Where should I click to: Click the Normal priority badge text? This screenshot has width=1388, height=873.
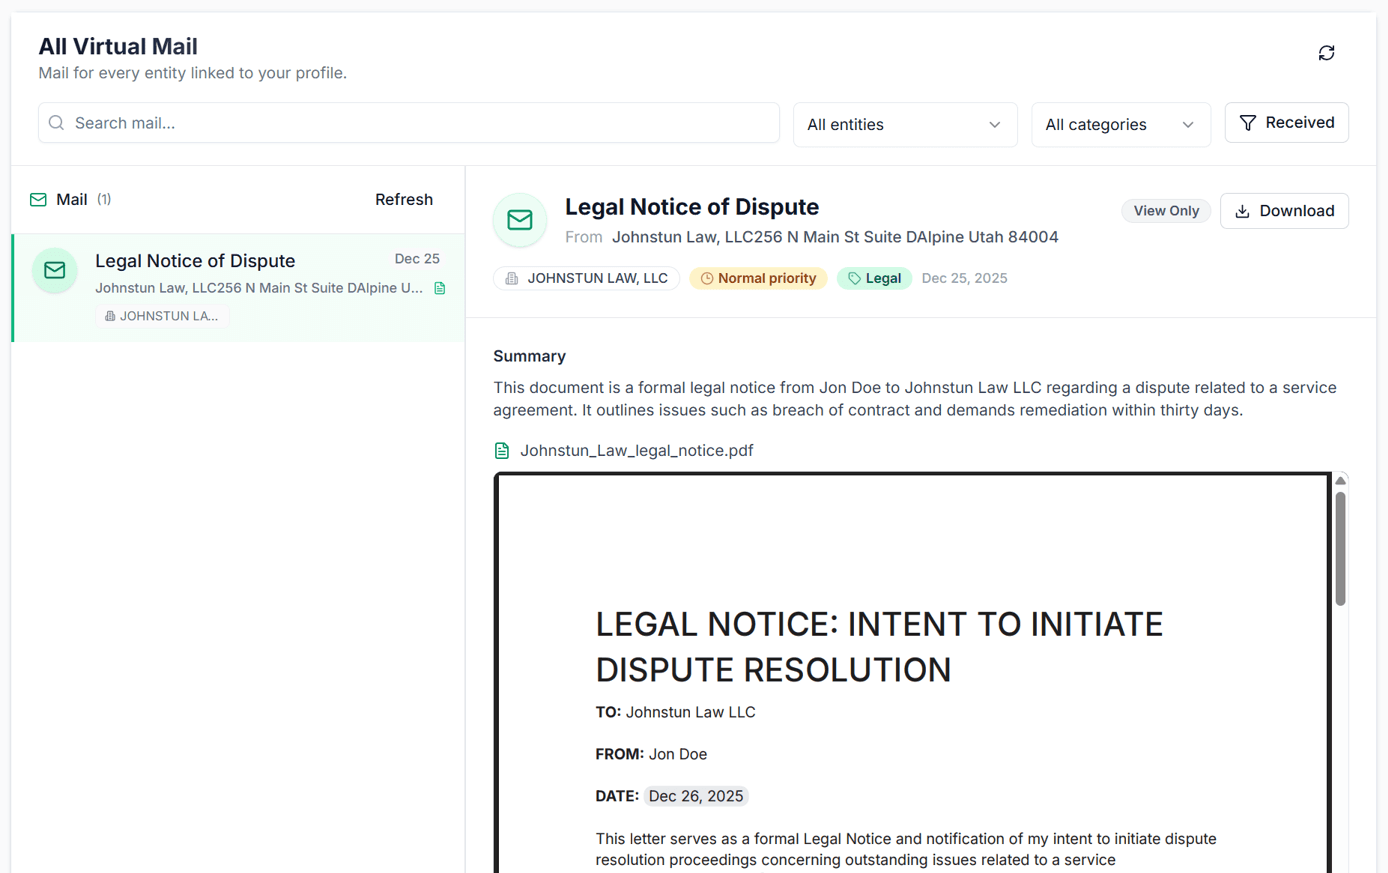pyautogui.click(x=767, y=279)
